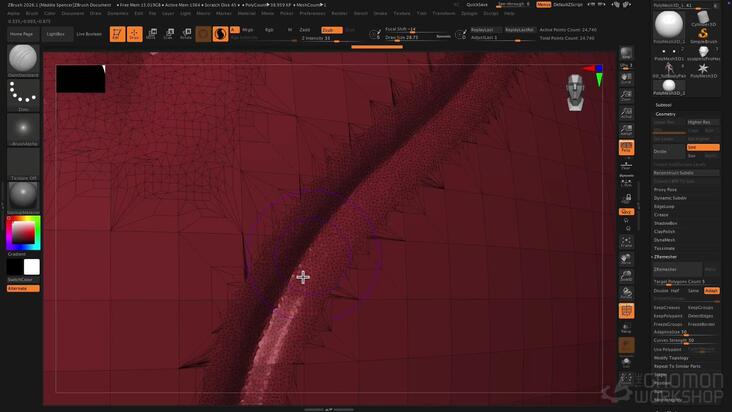
Task: Select the Move transform icon
Action: click(151, 34)
